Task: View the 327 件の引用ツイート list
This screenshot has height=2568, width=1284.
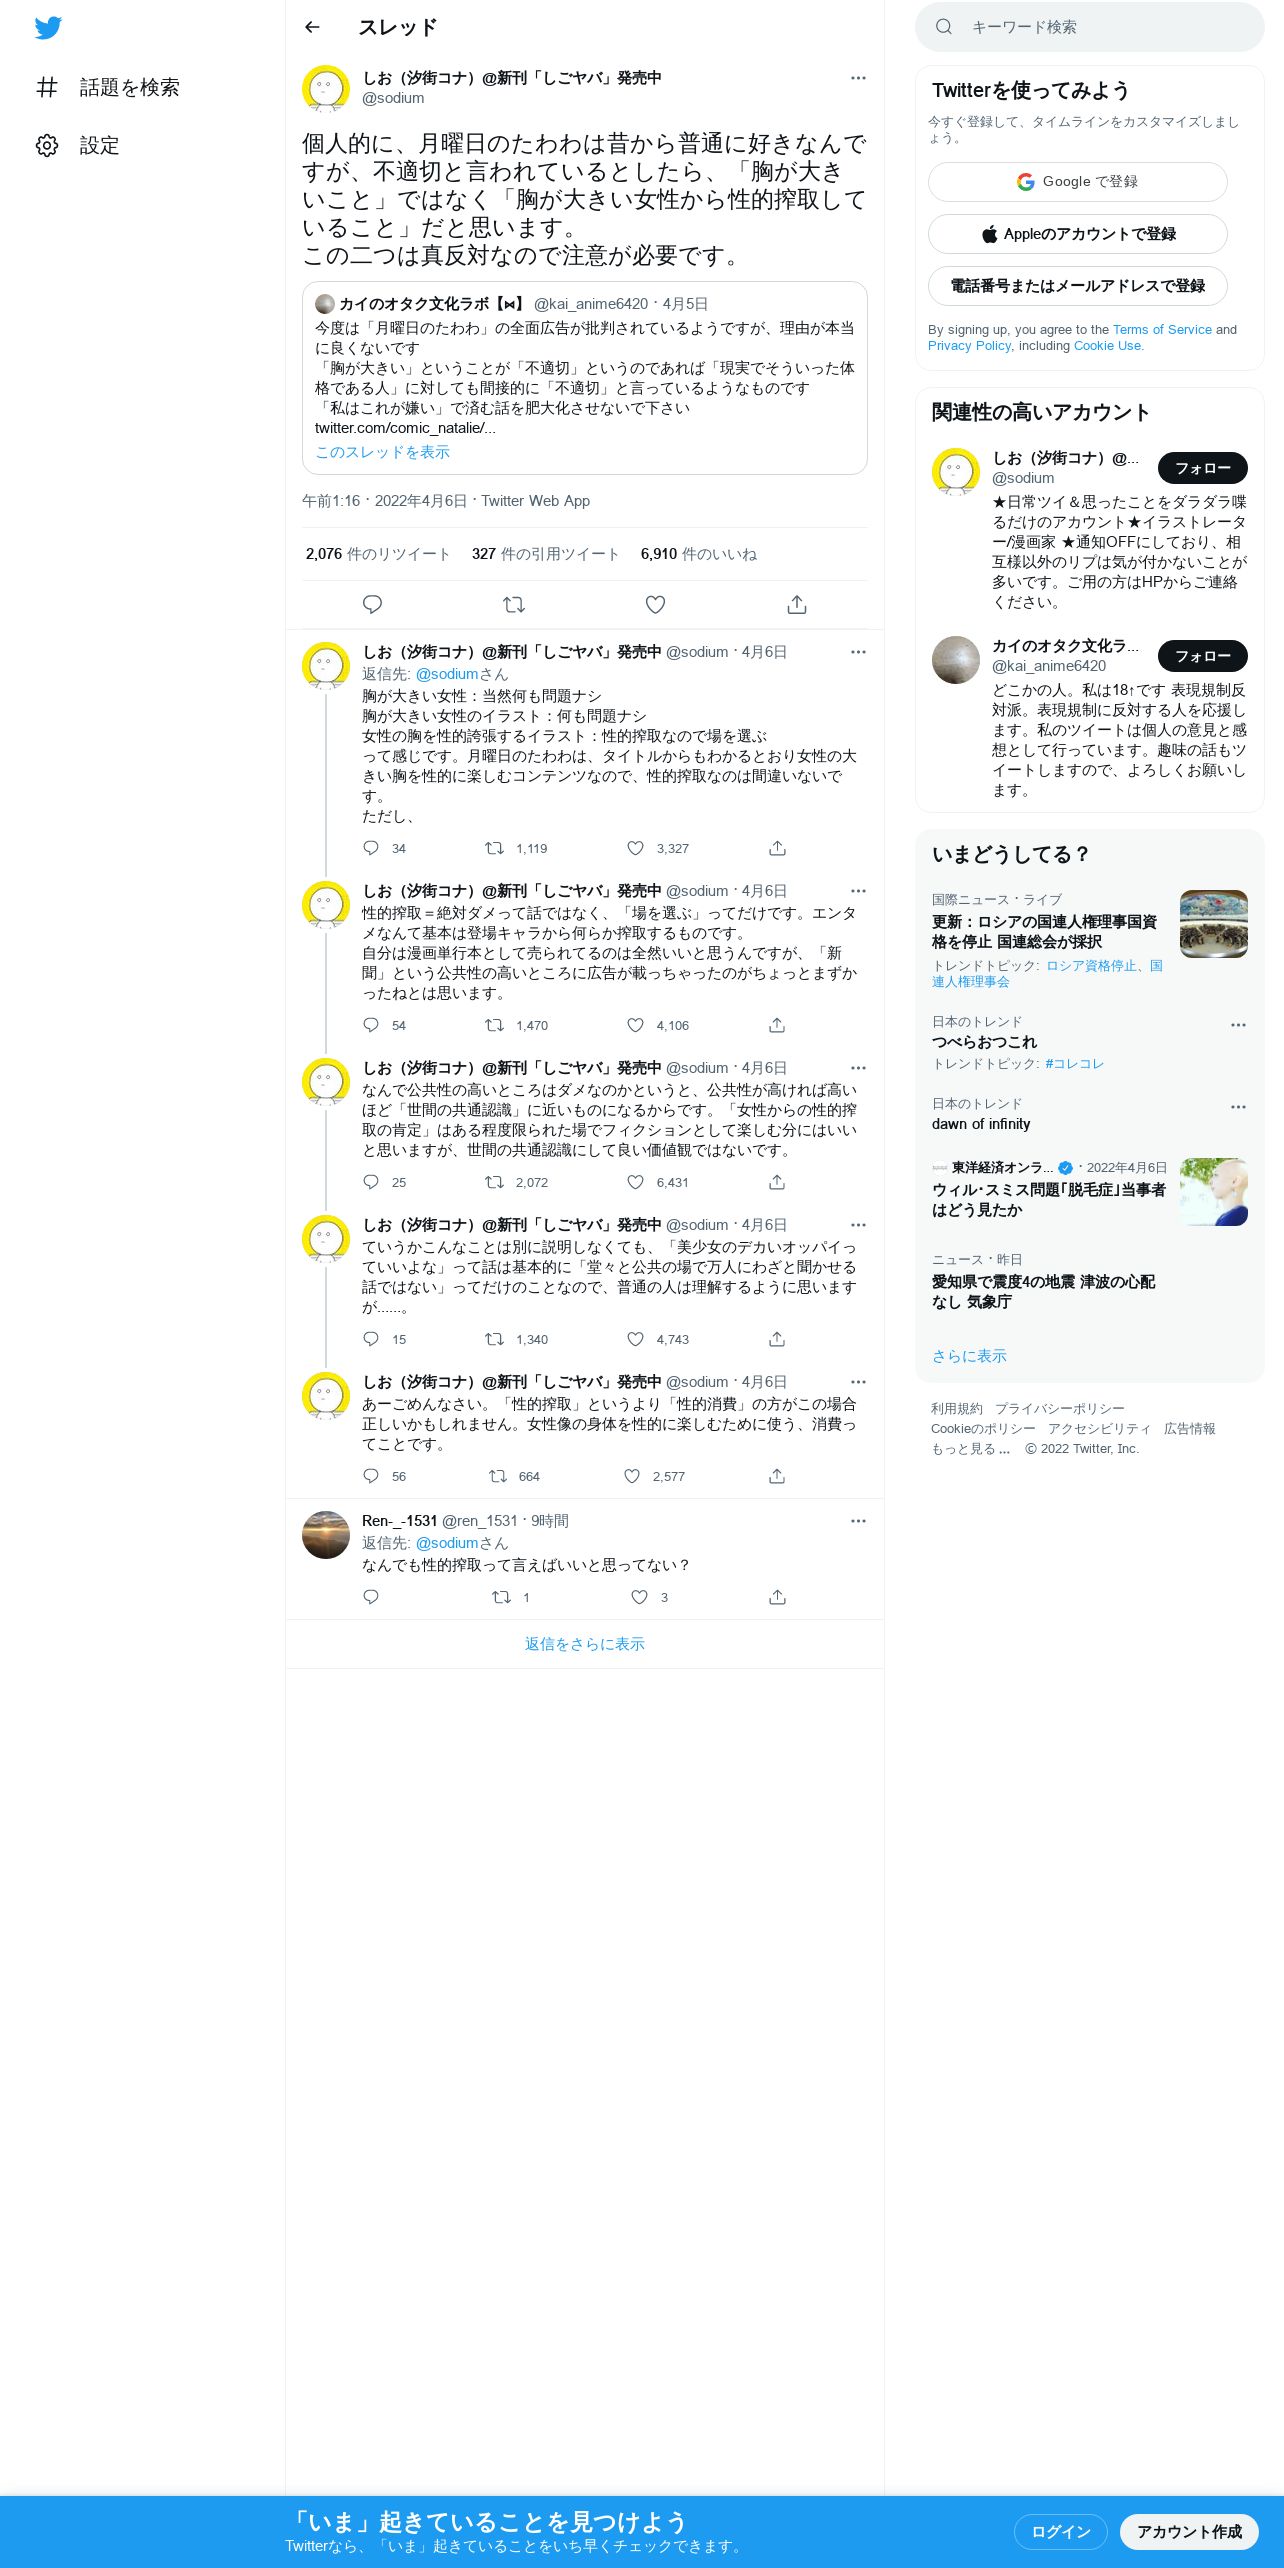Action: (546, 554)
